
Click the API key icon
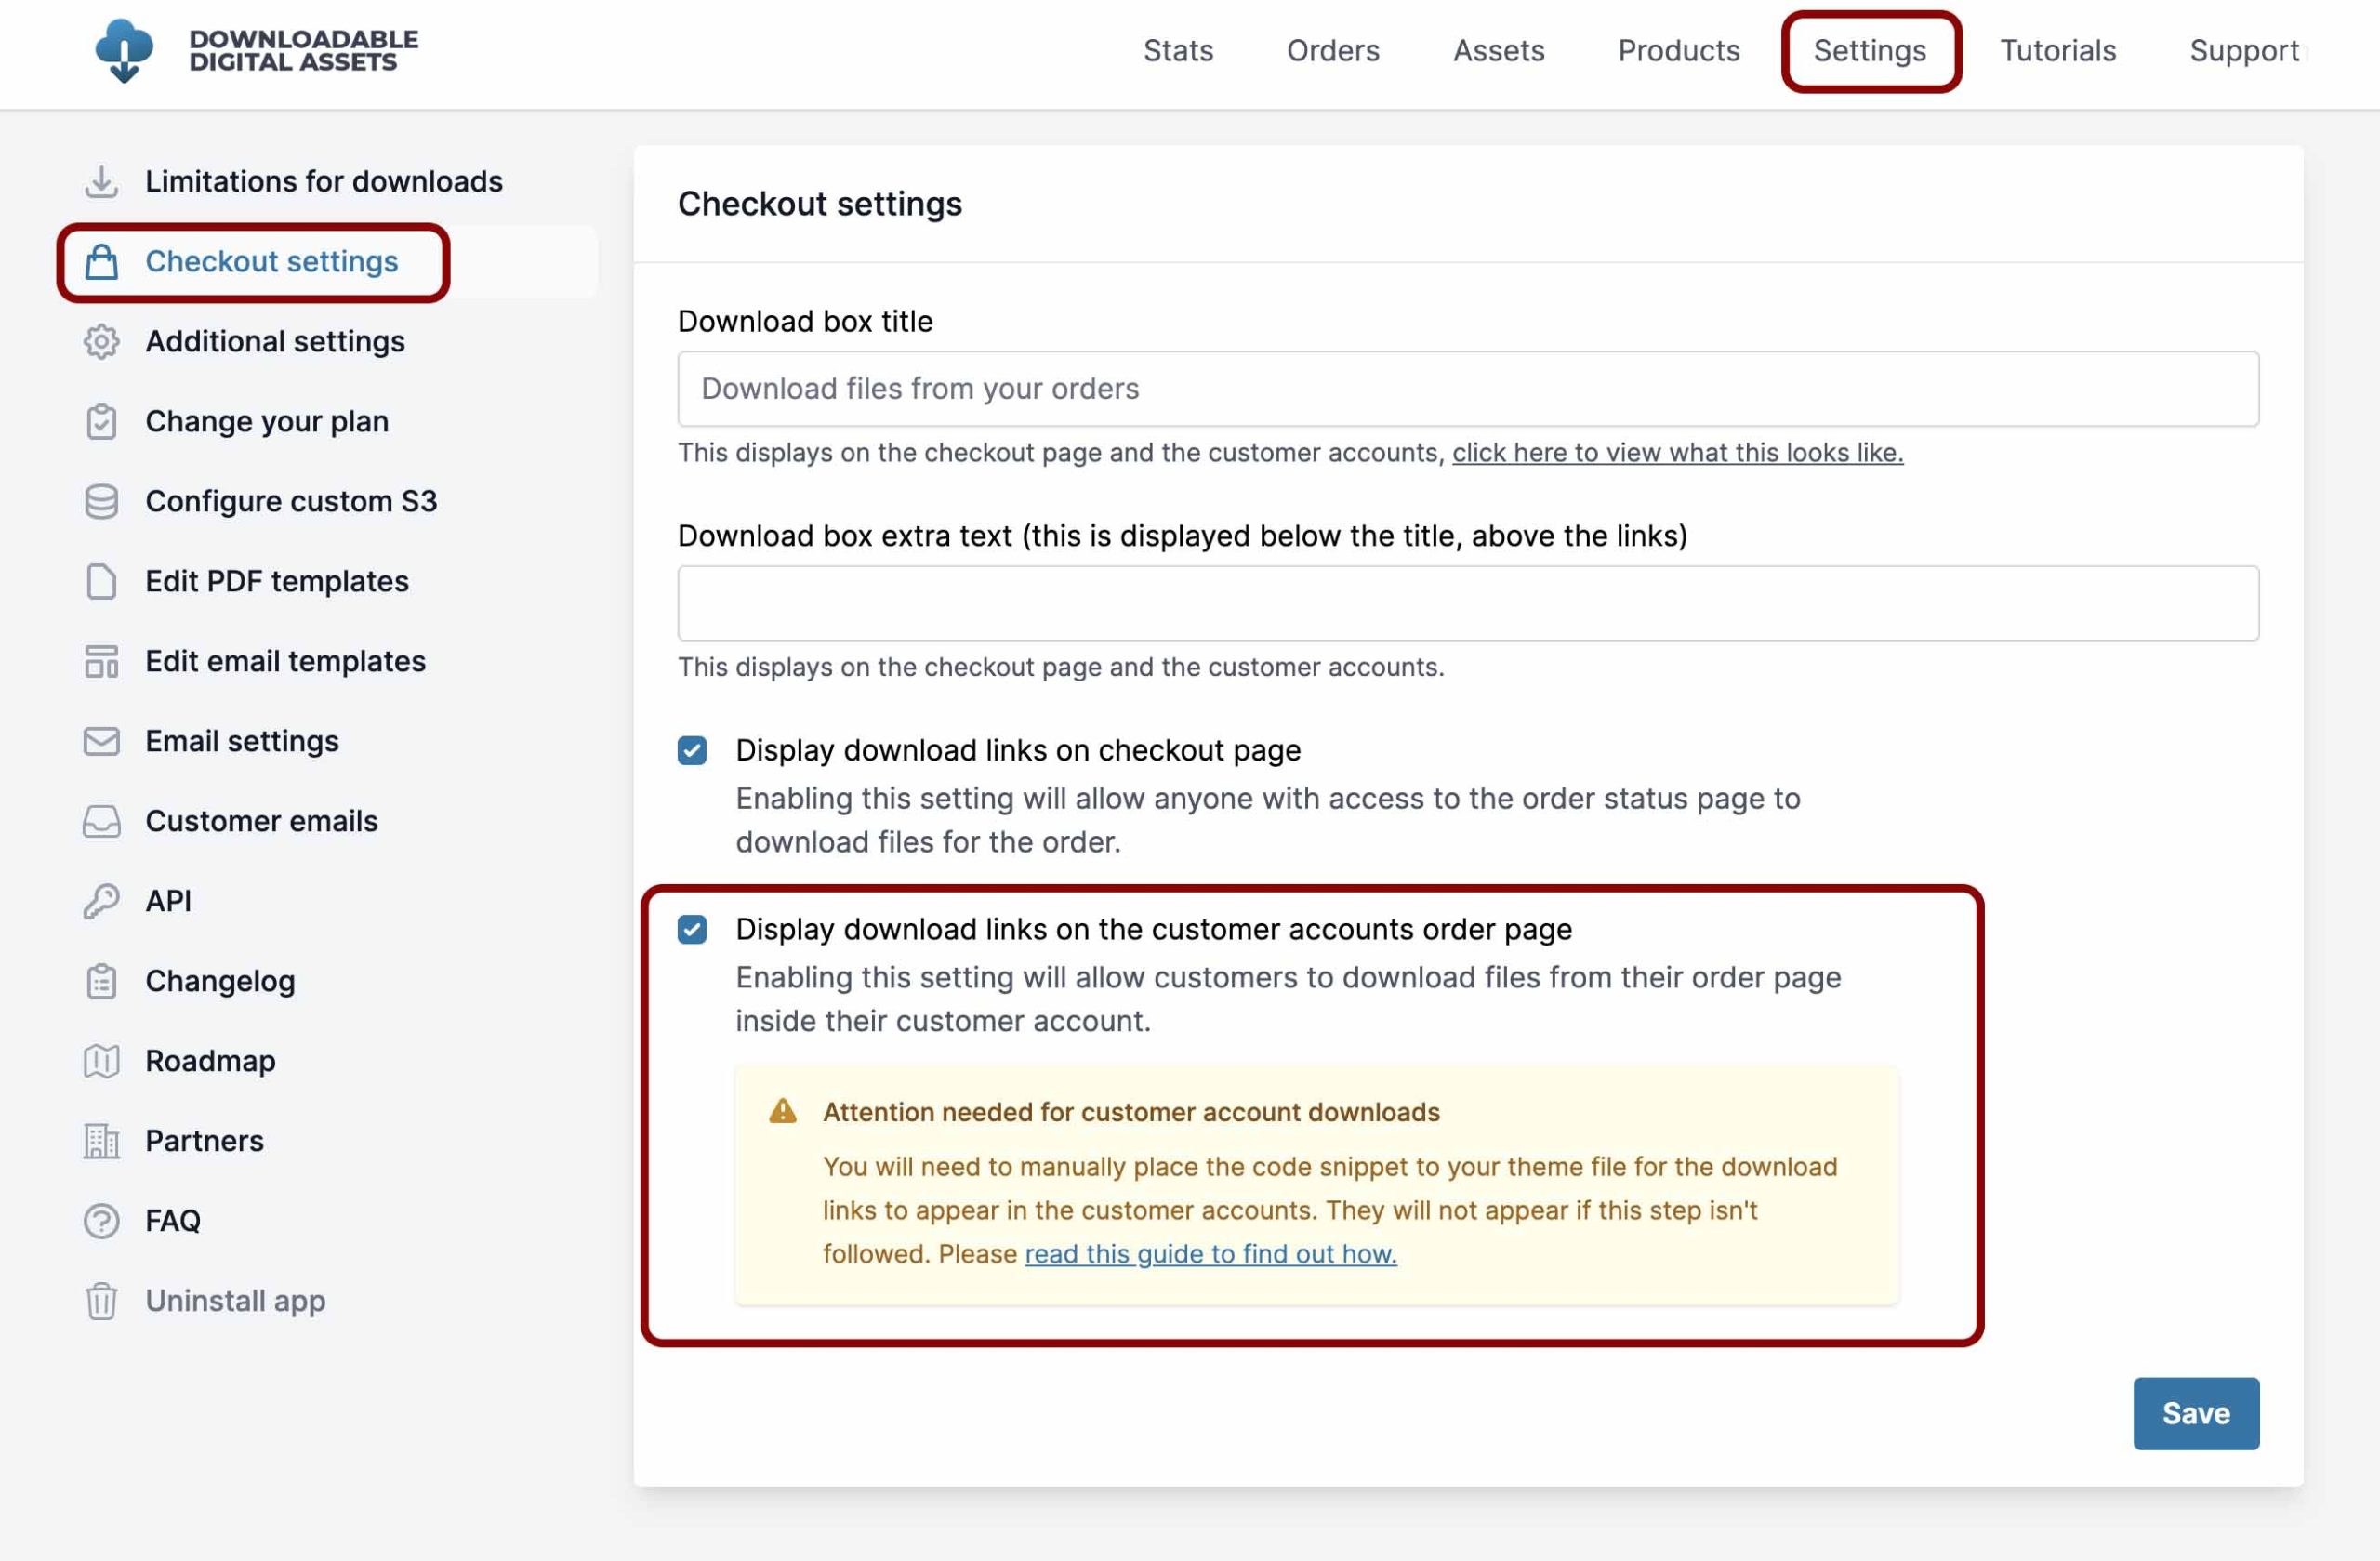coord(101,900)
